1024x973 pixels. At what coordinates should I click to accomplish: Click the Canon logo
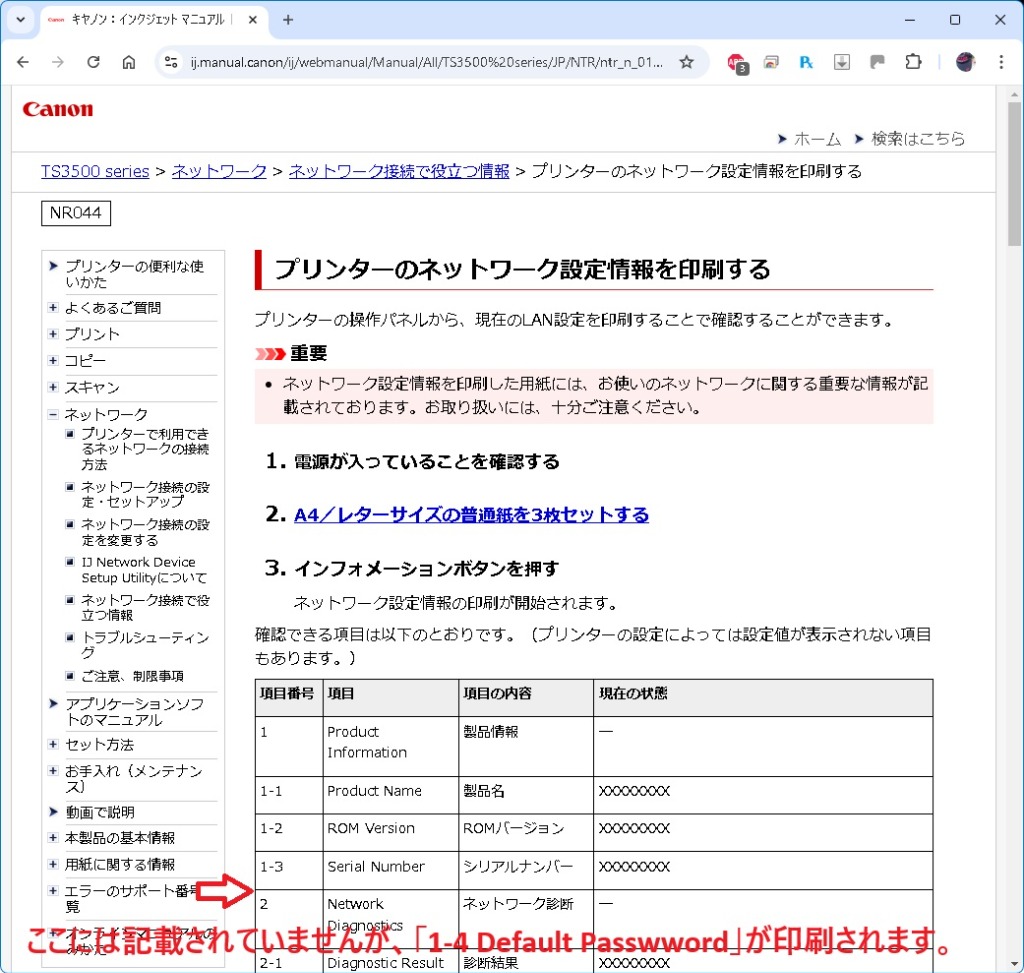57,109
